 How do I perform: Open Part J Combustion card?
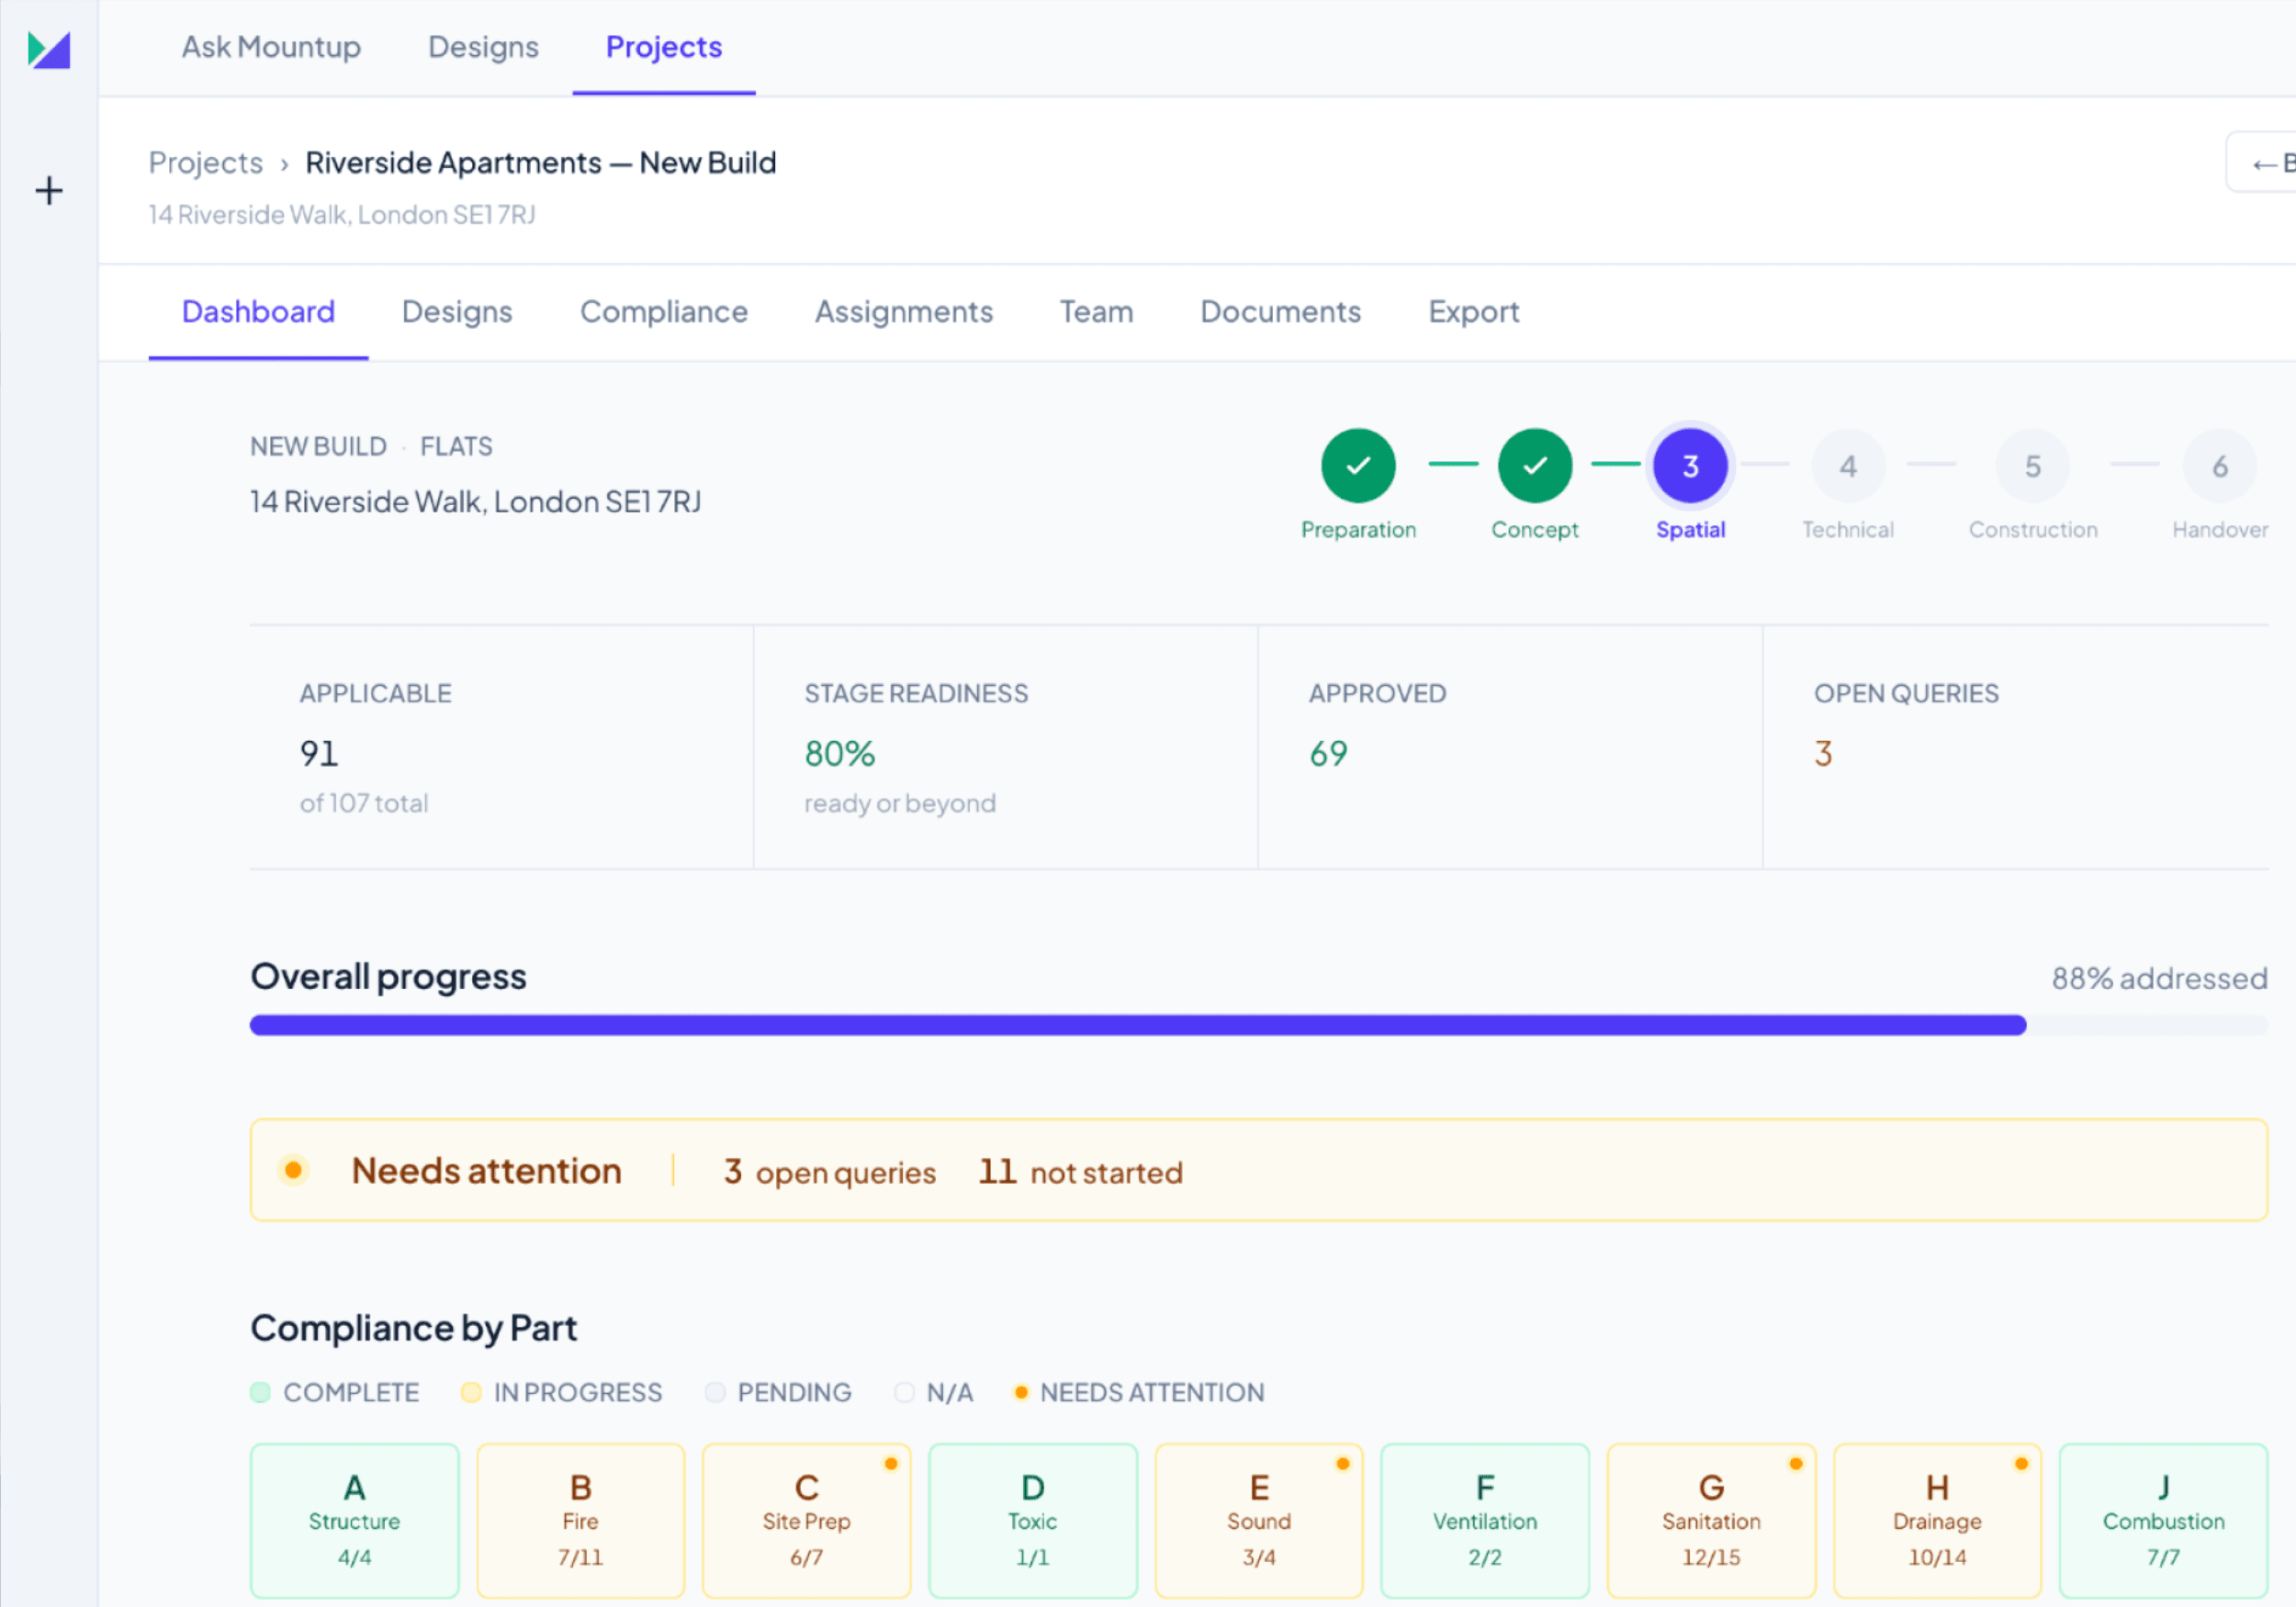pyautogui.click(x=2164, y=1520)
